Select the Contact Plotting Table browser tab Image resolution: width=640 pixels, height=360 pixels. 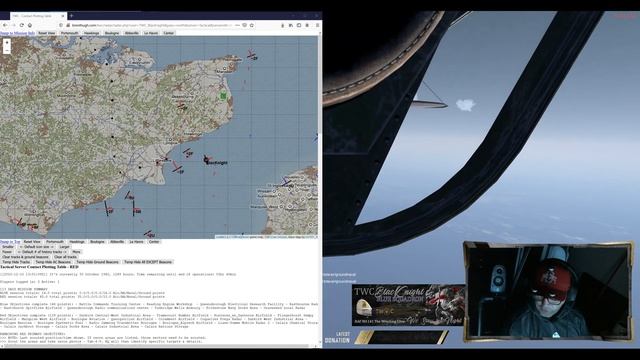tap(38, 16)
